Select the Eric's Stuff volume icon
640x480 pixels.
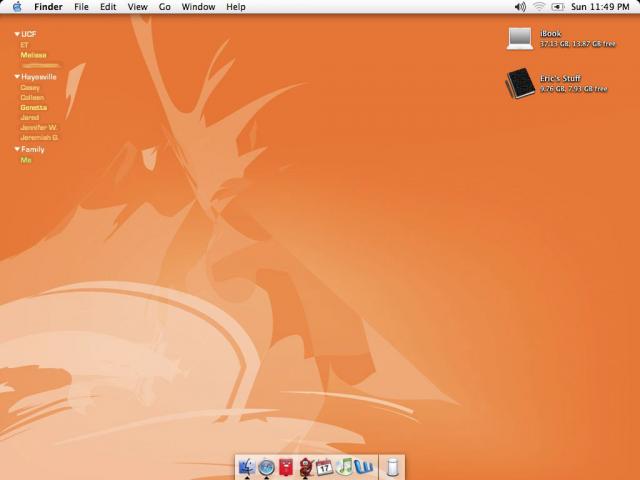(x=520, y=83)
